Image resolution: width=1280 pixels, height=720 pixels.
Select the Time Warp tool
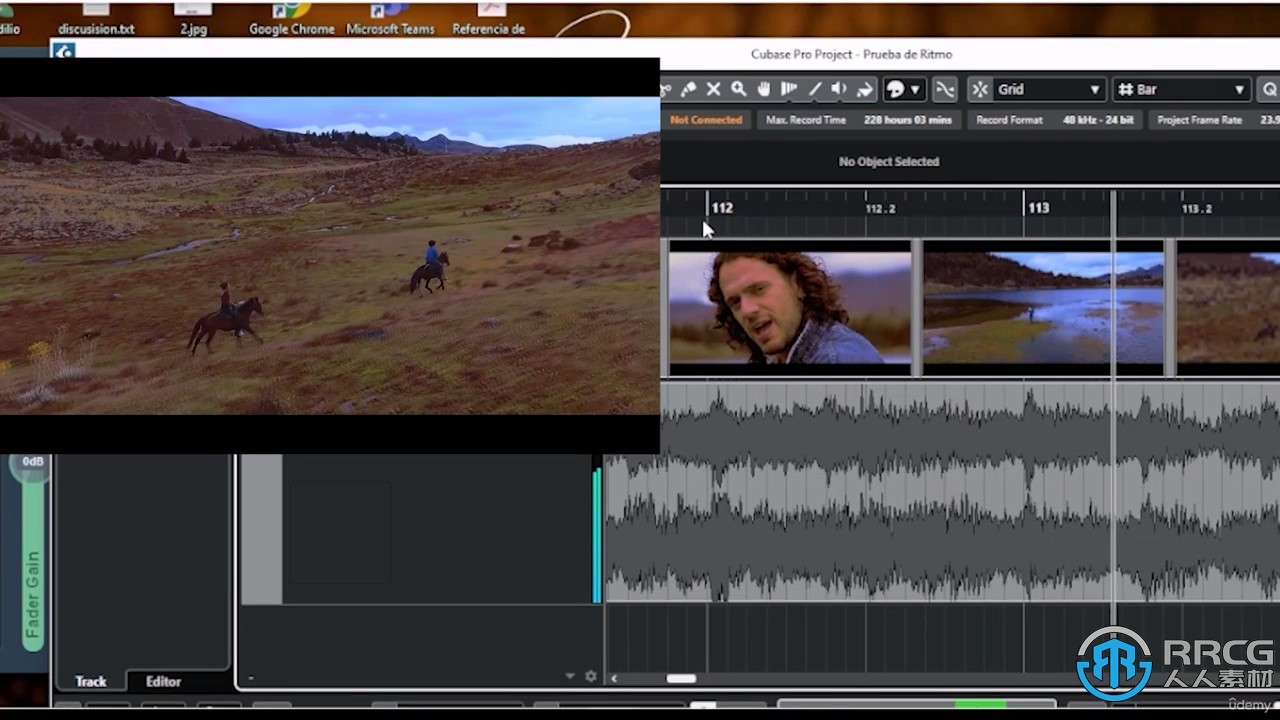point(789,89)
